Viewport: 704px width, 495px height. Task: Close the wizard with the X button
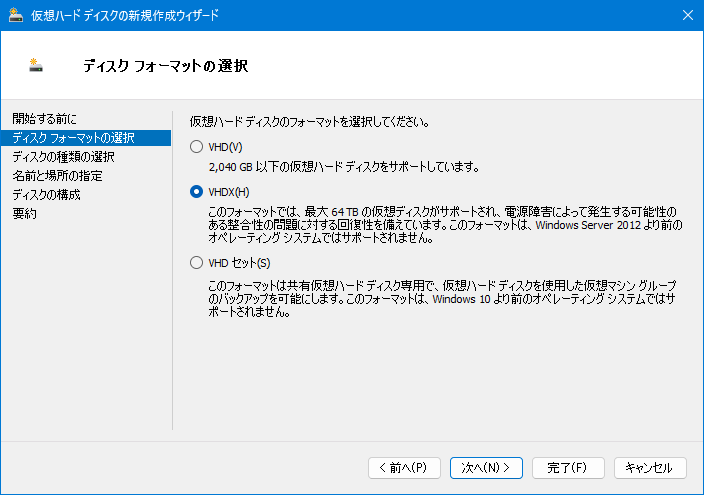point(688,15)
